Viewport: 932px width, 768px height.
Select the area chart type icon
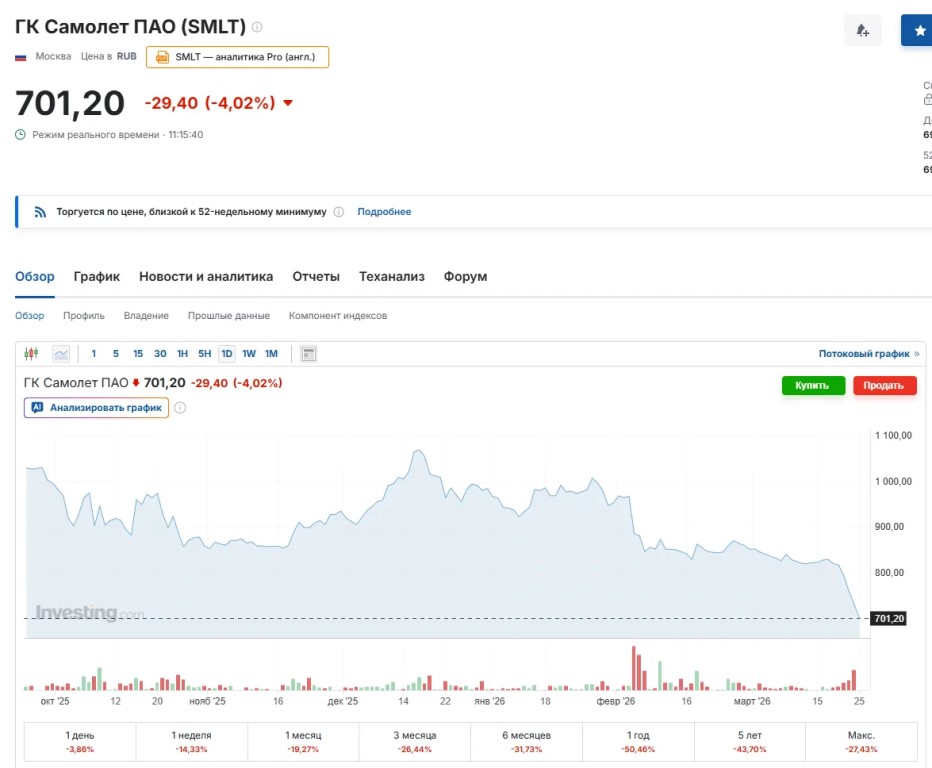coord(61,353)
